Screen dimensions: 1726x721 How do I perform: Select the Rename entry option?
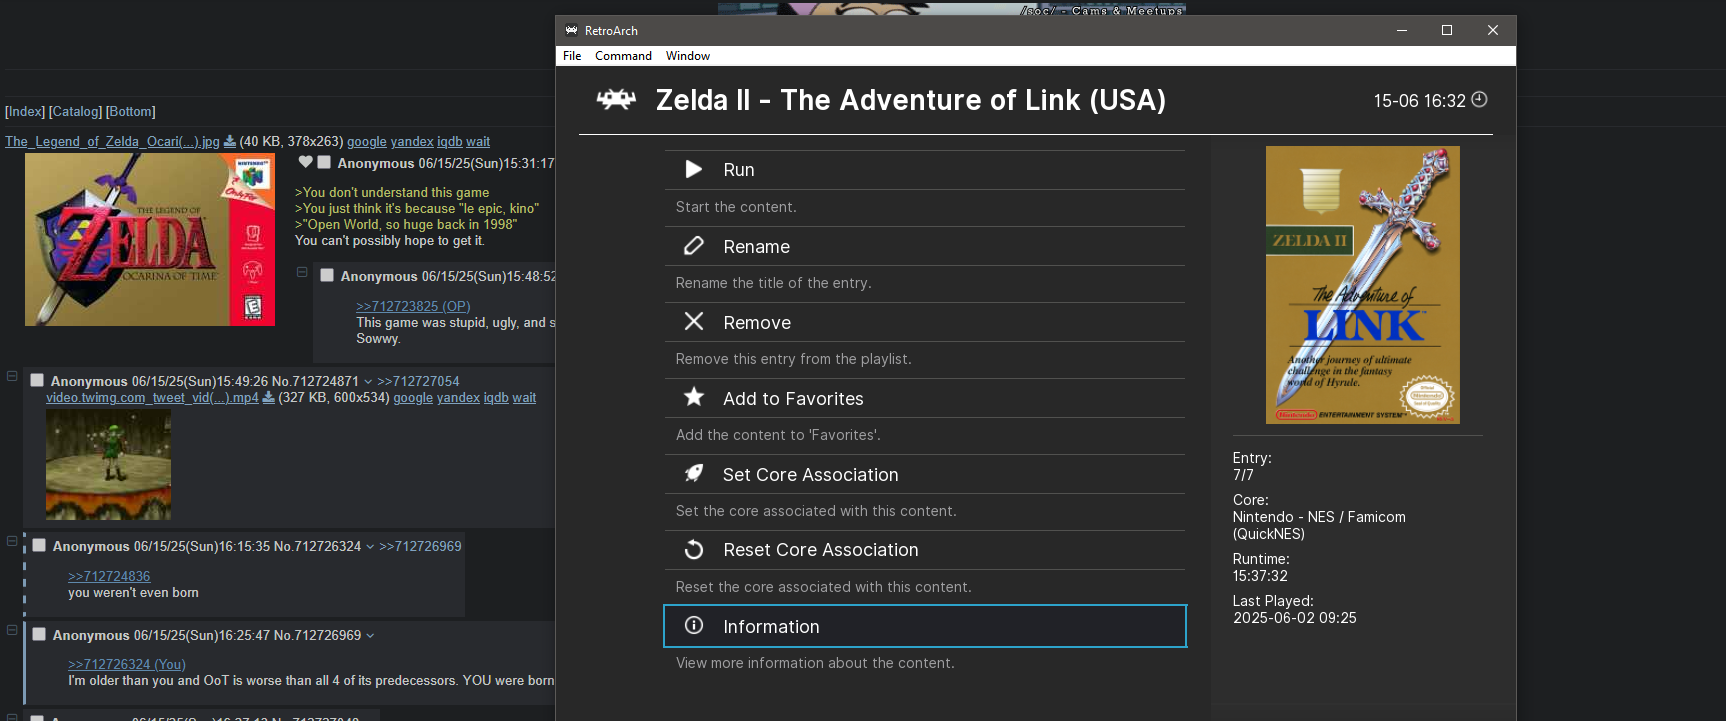(925, 246)
